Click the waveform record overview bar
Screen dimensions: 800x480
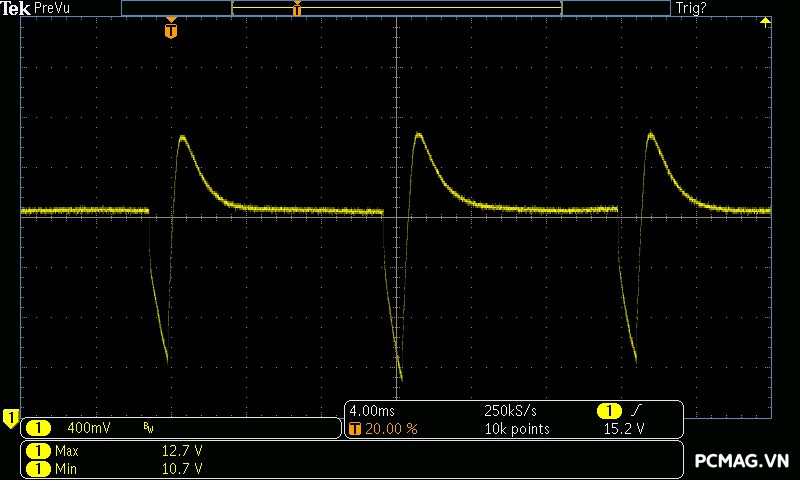395,8
